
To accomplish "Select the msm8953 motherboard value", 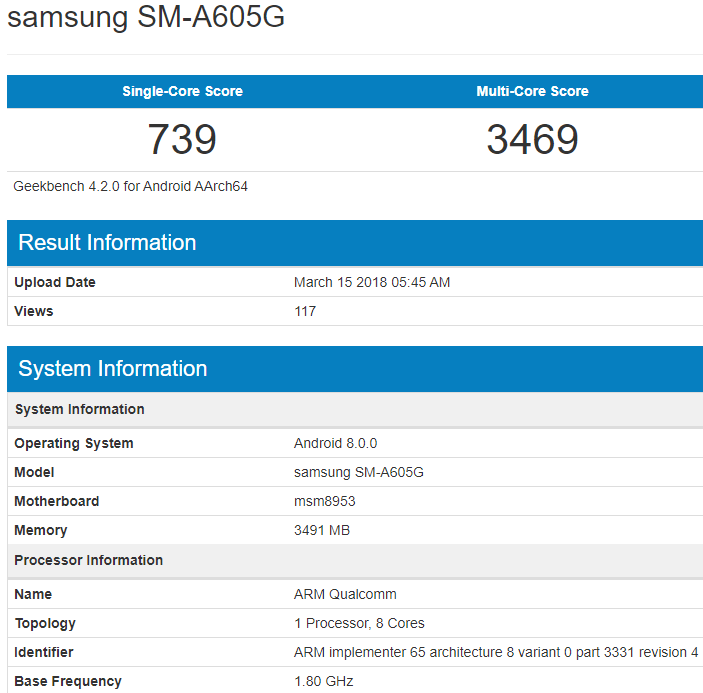I will pyautogui.click(x=325, y=501).
